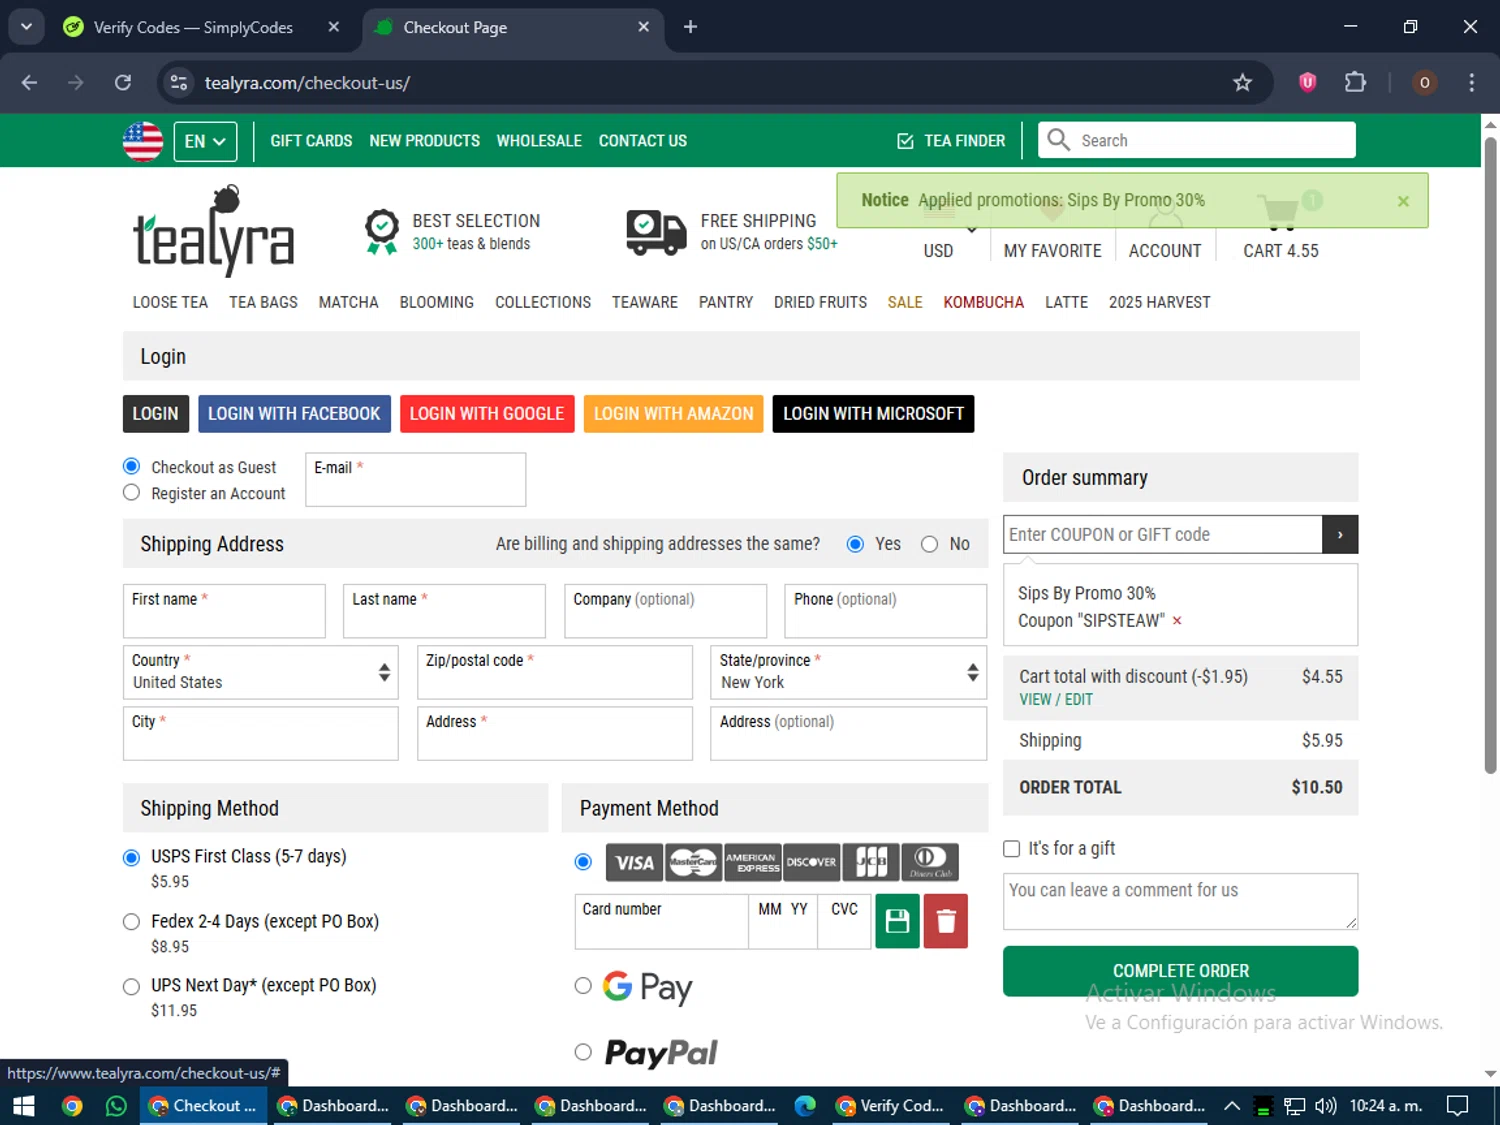Open the tab search dropdown arrow

click(26, 27)
